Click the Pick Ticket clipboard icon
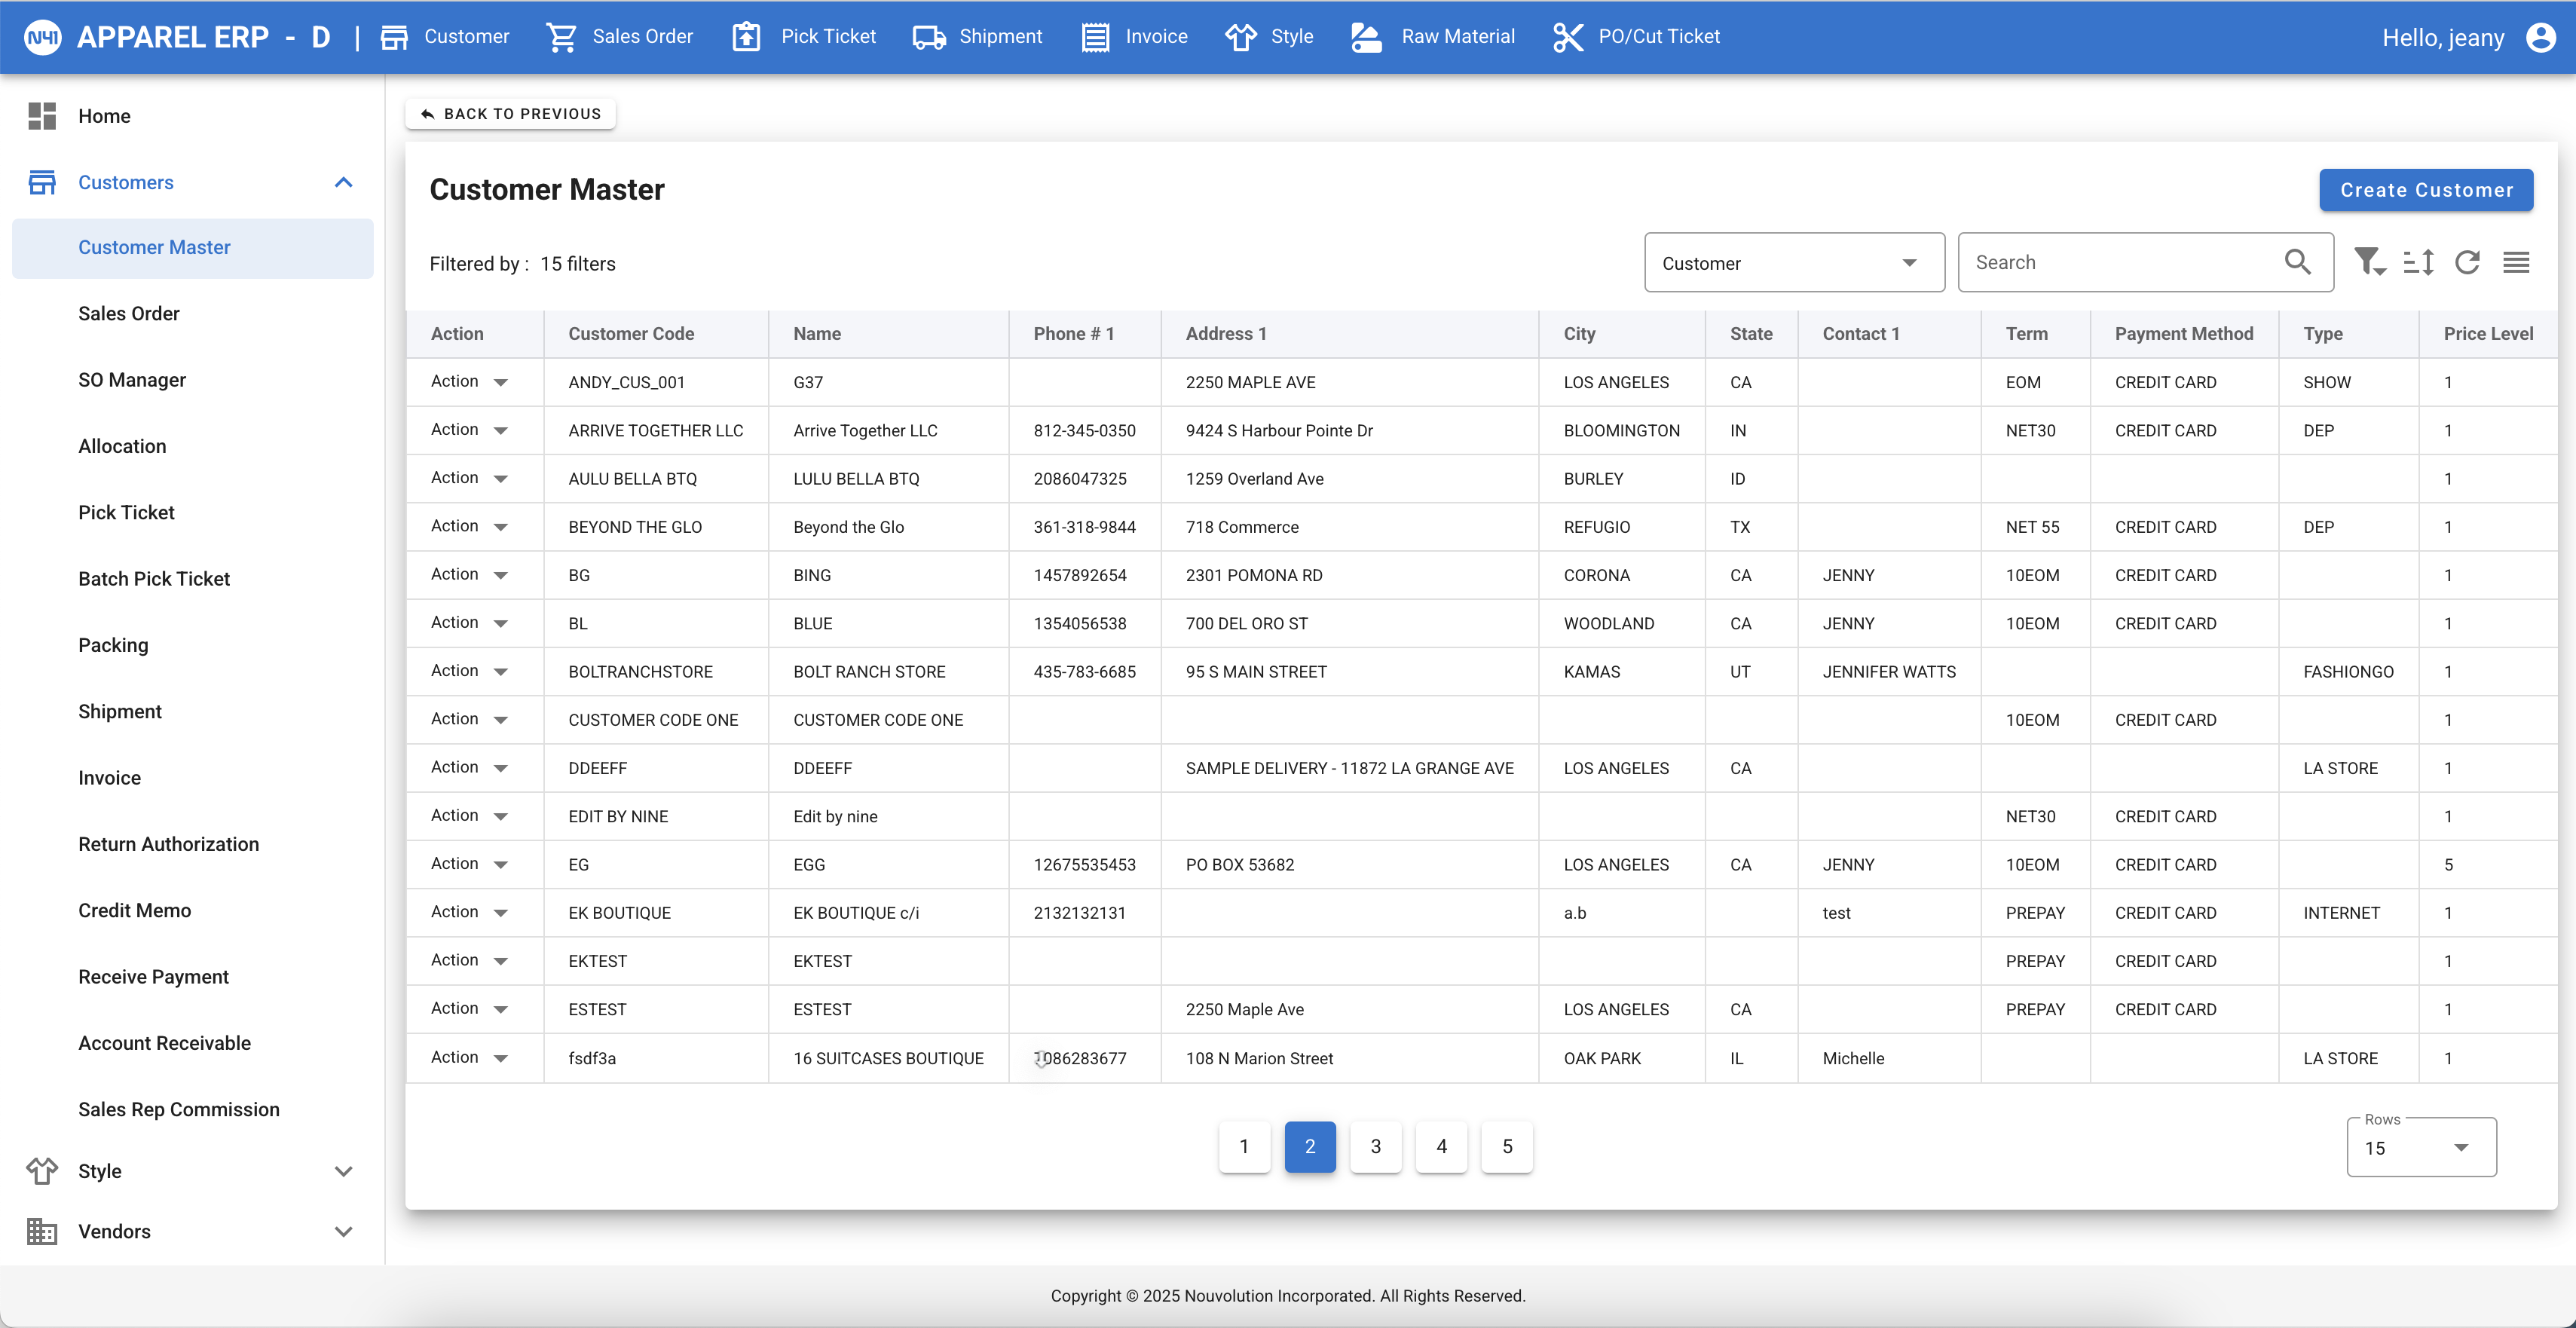Screen dimensions: 2576x1328 746,37
